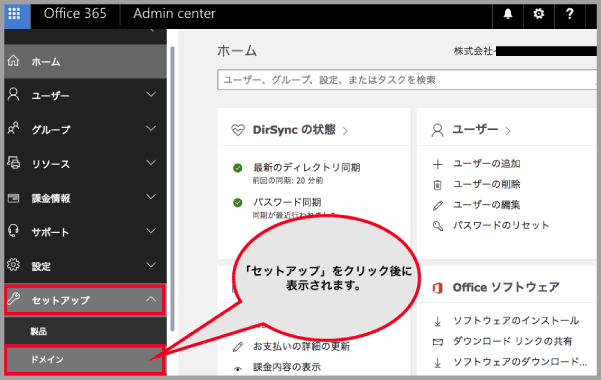Click the DirSync heart icon

pyautogui.click(x=238, y=130)
